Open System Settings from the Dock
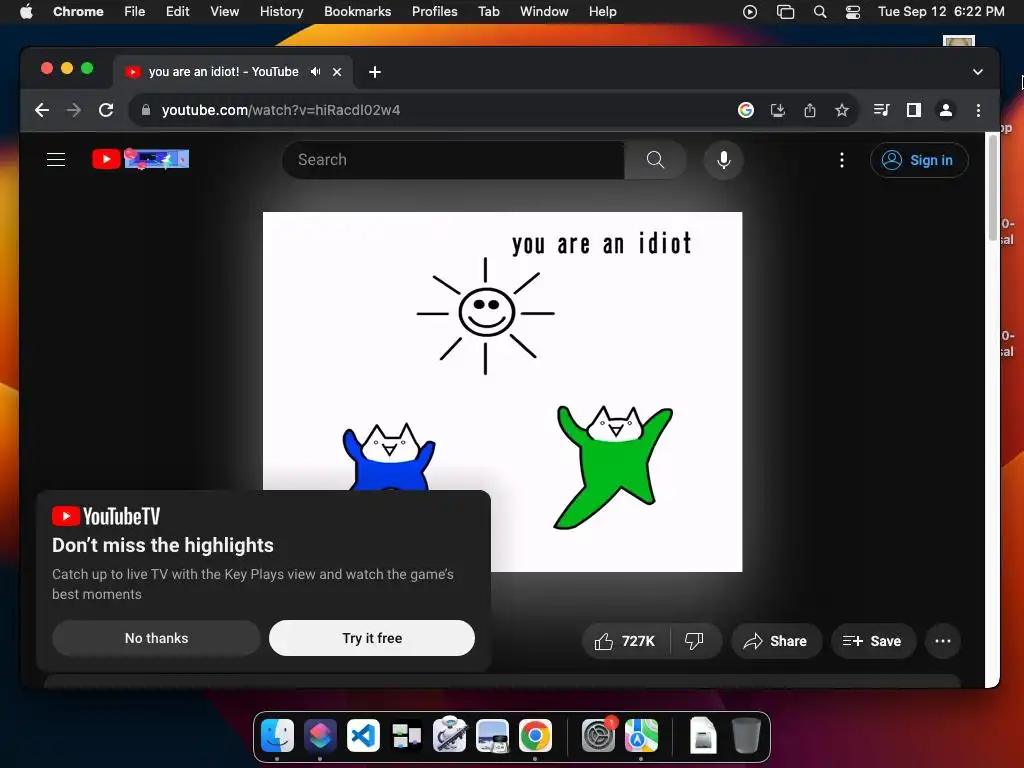1024x768 pixels. (x=598, y=736)
